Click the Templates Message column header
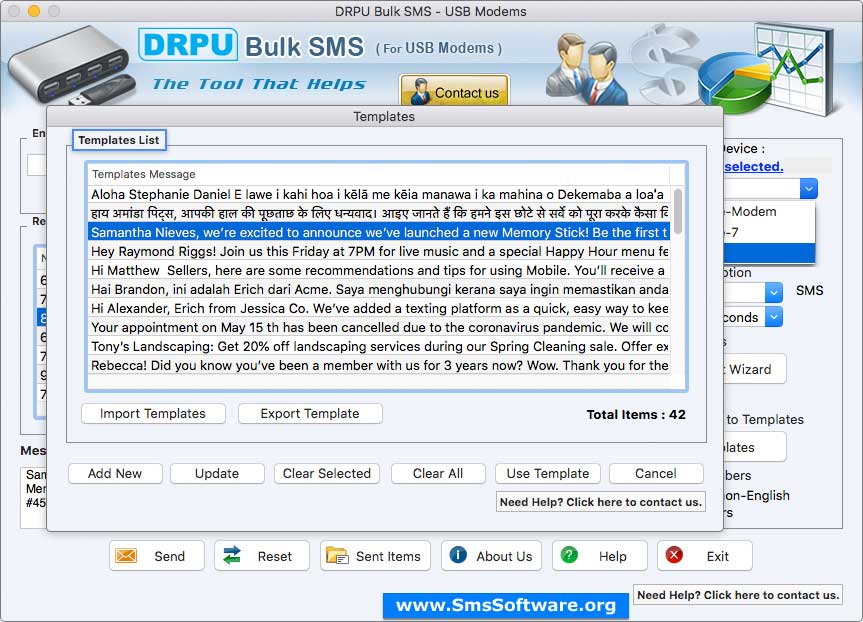Viewport: 863px width, 622px height. point(379,174)
